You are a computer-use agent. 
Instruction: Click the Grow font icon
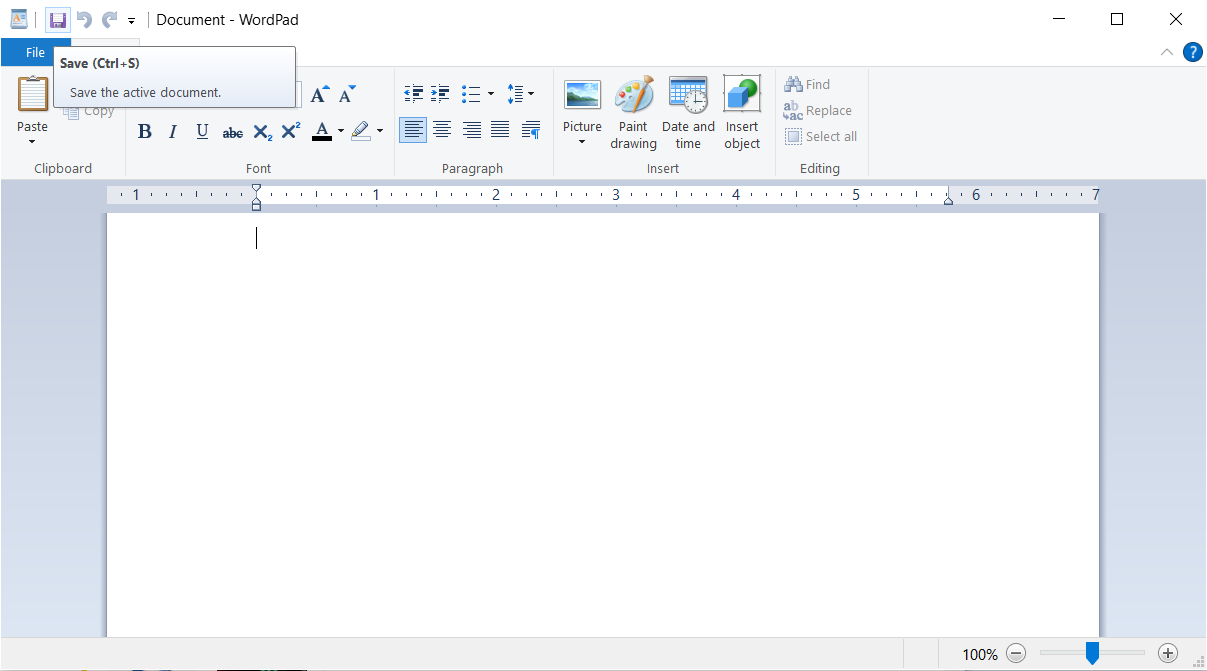pos(319,95)
